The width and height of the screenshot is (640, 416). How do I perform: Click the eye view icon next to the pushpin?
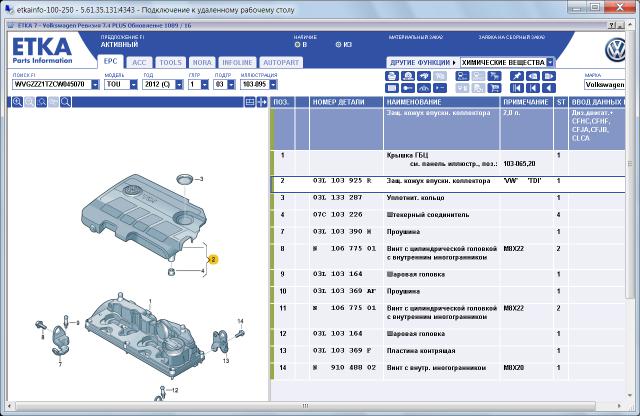click(533, 76)
